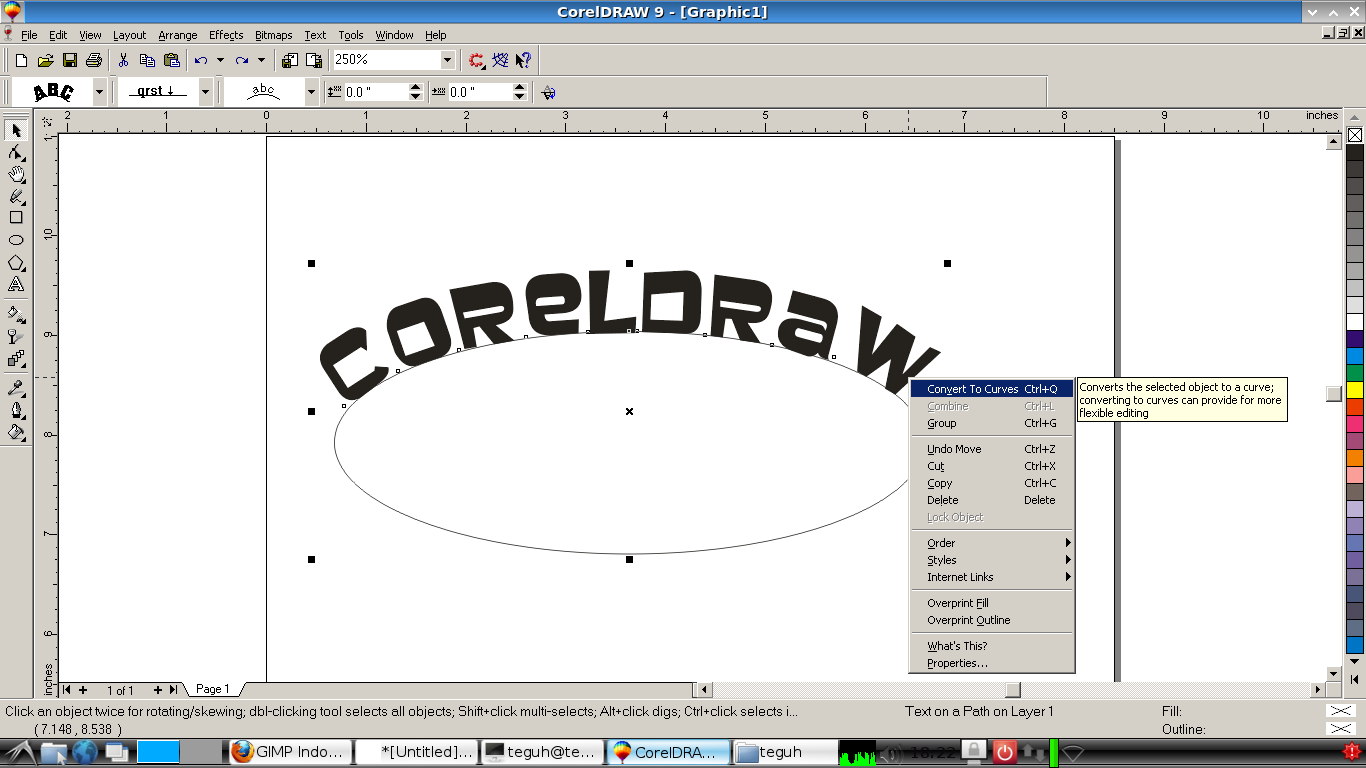Click the Export toolbar icon
The image size is (1366, 768).
click(313, 60)
